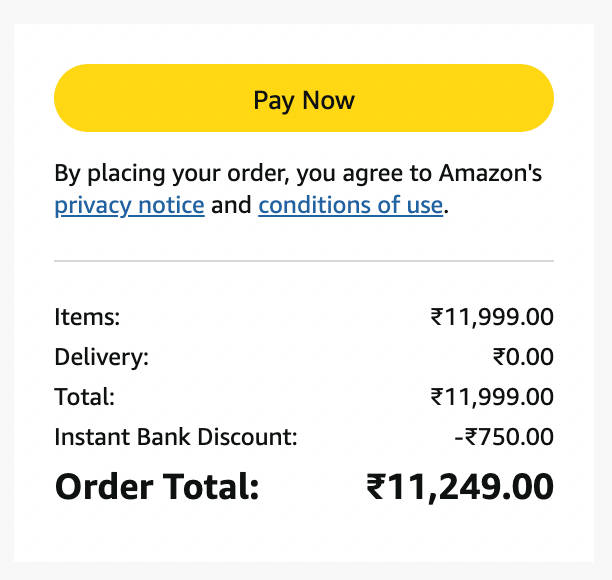Click the bold Order Total label
Image resolution: width=612 pixels, height=580 pixels.
tap(157, 487)
